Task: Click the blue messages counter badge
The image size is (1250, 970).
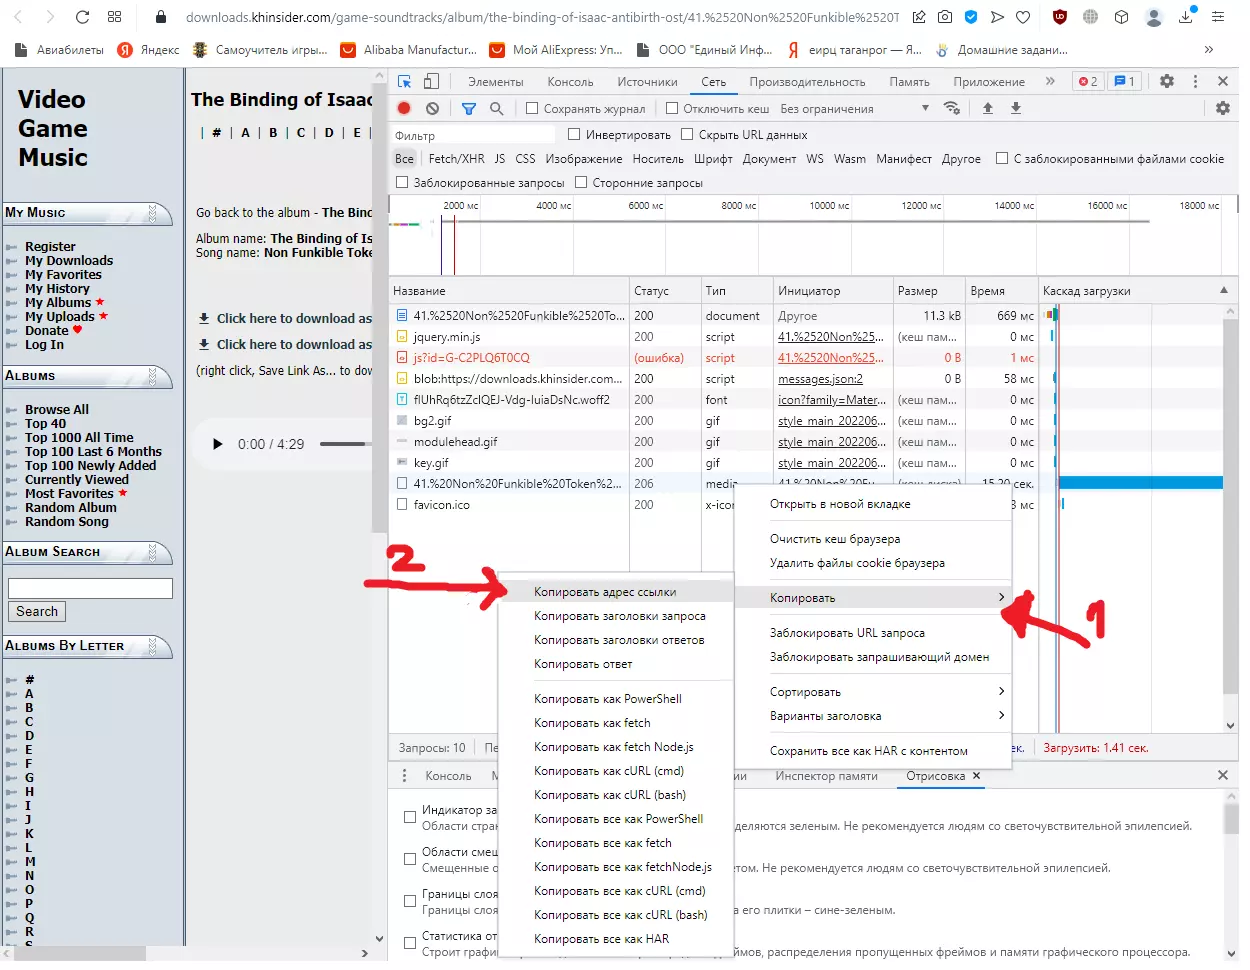Action: 1125,81
